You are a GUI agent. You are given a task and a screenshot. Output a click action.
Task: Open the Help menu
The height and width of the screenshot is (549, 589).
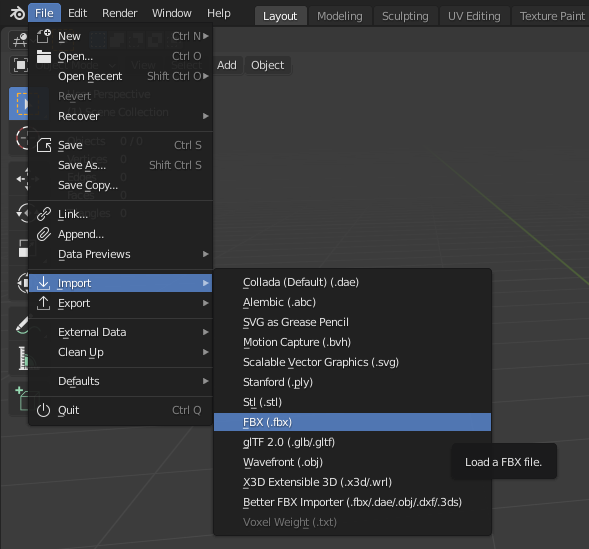(x=219, y=14)
